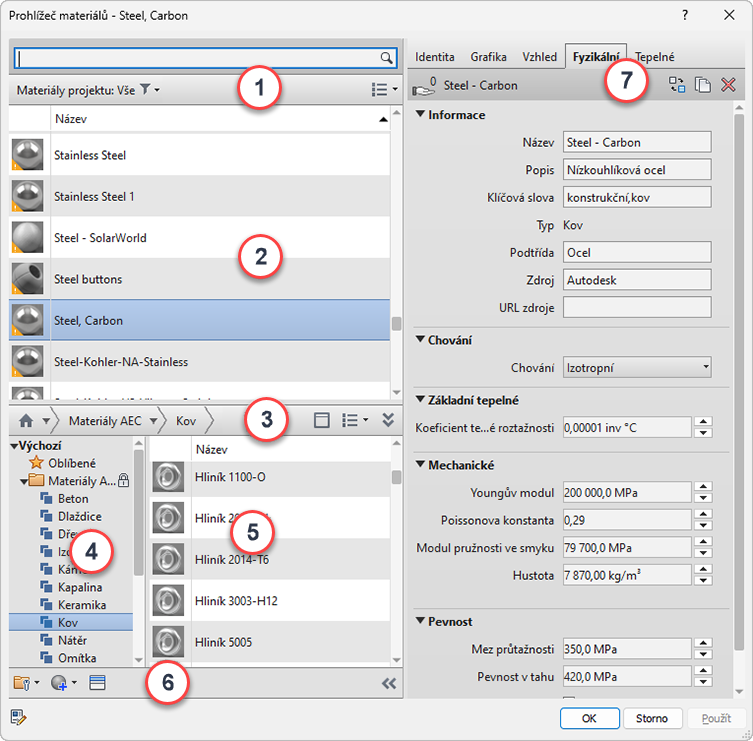Collapse the Výchozí tree node
The image size is (753, 741).
[14, 446]
